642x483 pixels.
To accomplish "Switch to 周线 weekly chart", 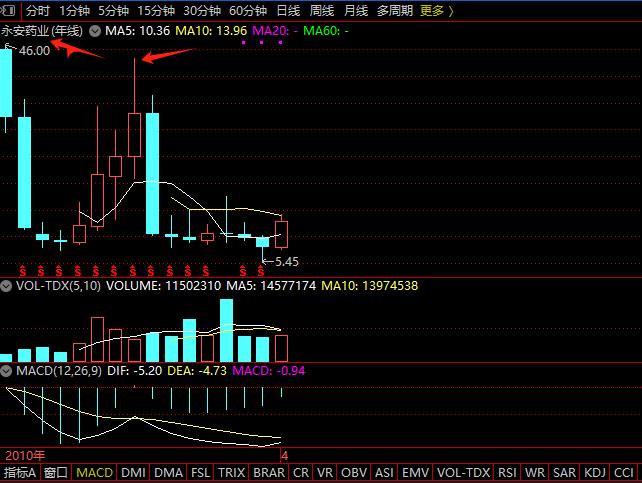I will click(x=322, y=11).
